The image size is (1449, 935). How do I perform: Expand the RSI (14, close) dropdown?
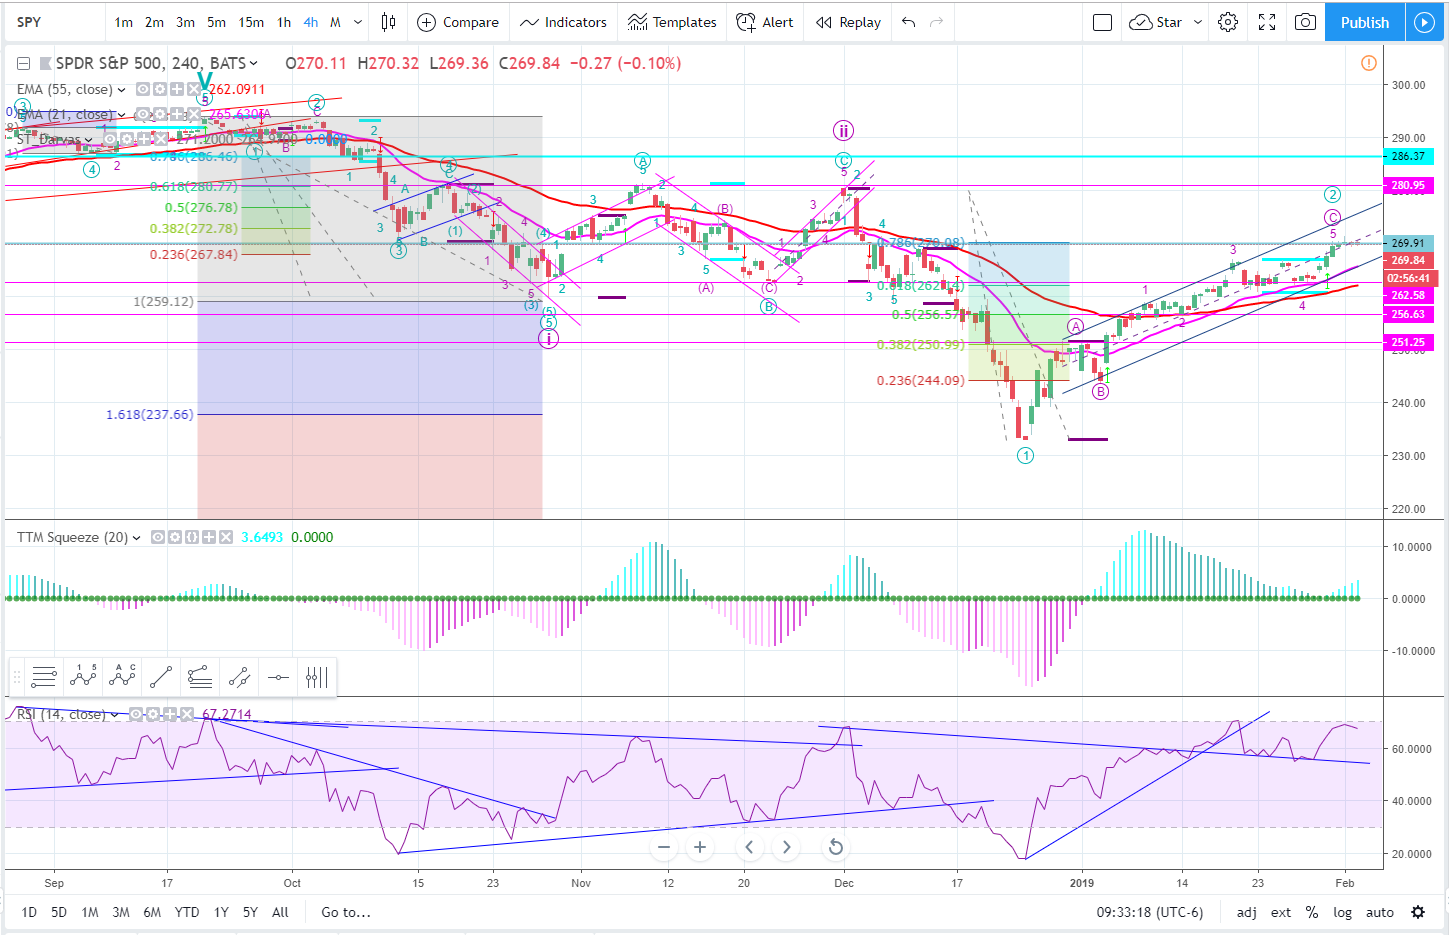(115, 714)
